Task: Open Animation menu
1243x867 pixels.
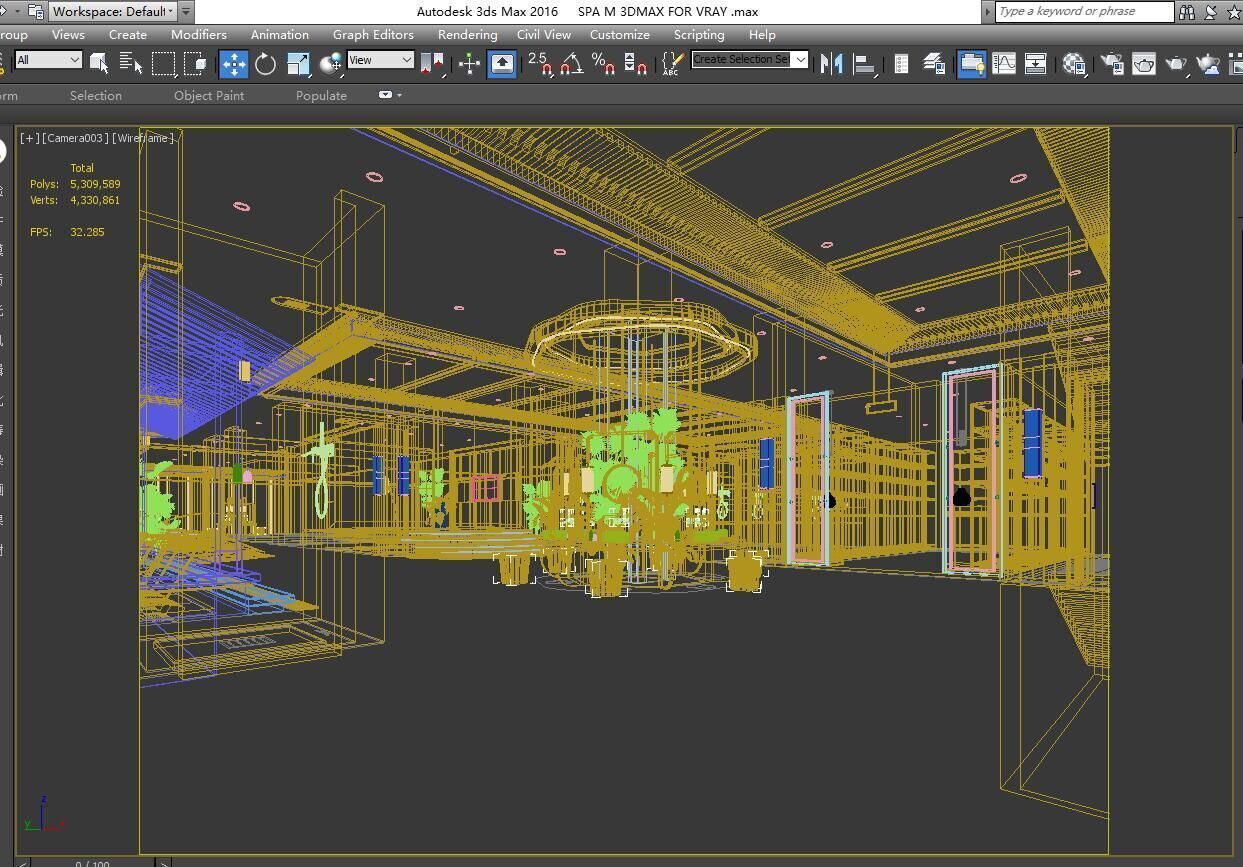Action: 280,34
